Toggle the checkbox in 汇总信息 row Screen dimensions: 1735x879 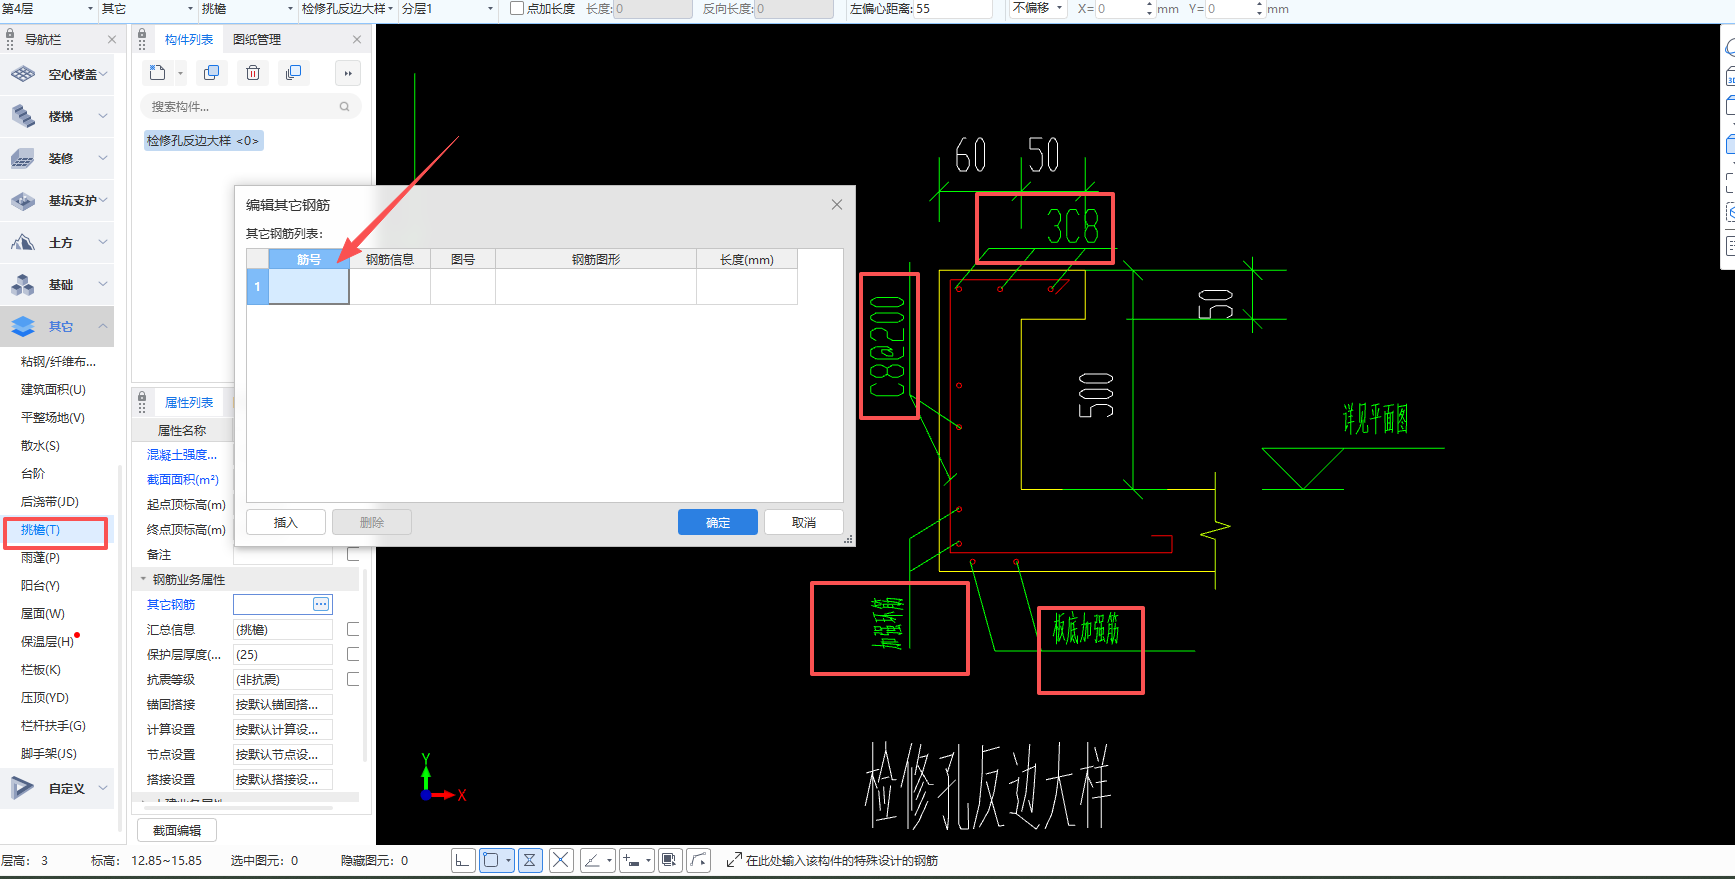(353, 629)
